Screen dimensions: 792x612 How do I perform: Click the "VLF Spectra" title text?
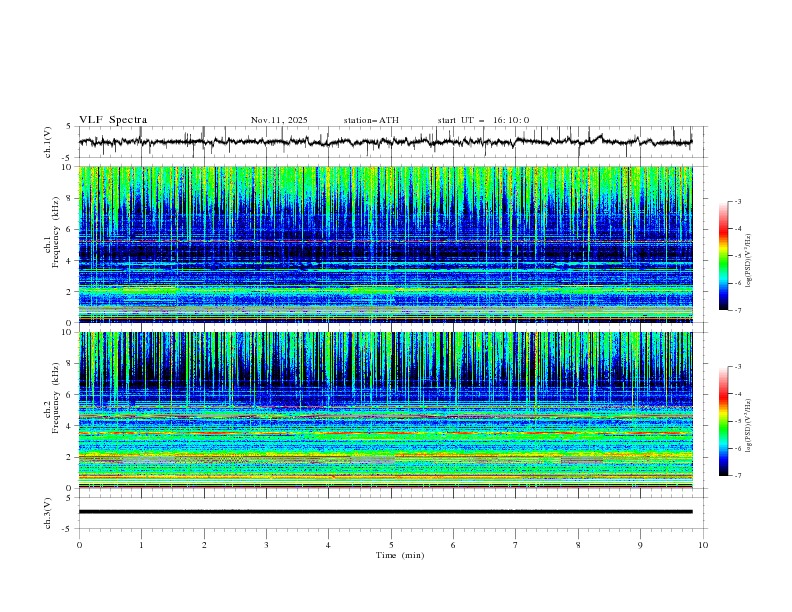click(x=113, y=120)
